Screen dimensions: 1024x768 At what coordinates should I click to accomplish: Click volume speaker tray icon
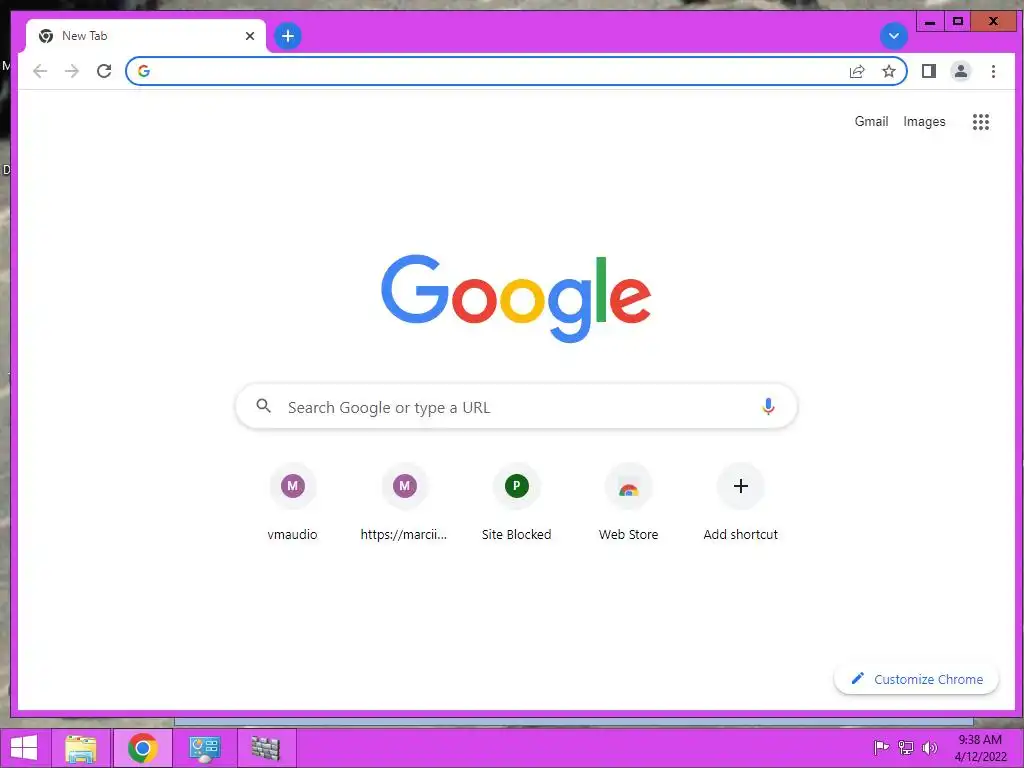929,748
